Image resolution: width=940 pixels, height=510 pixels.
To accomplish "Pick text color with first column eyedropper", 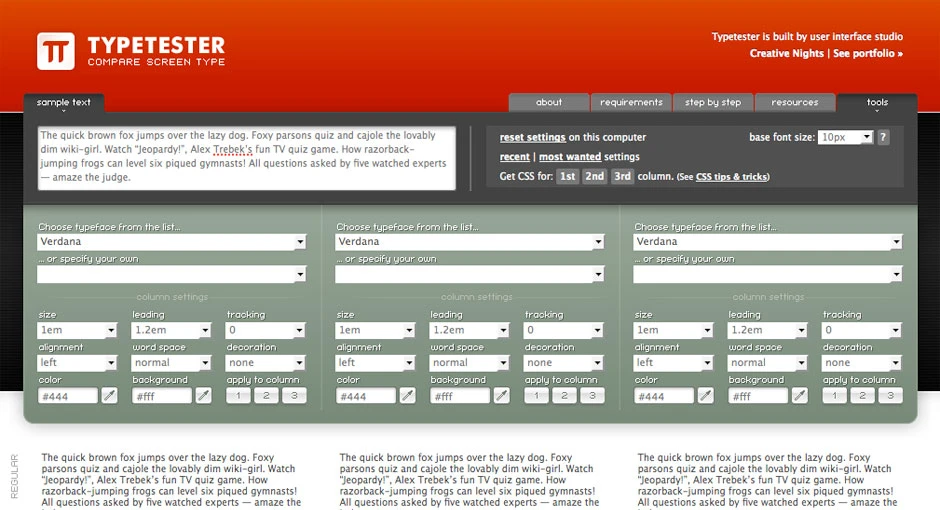I will 109,396.
